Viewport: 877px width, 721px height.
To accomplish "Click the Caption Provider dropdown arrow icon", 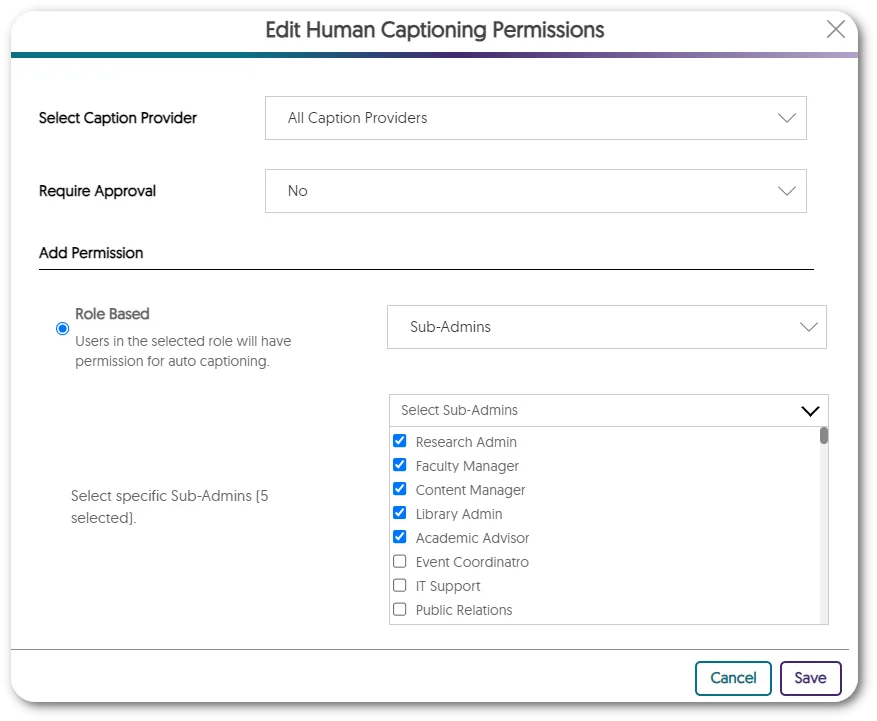I will (787, 117).
